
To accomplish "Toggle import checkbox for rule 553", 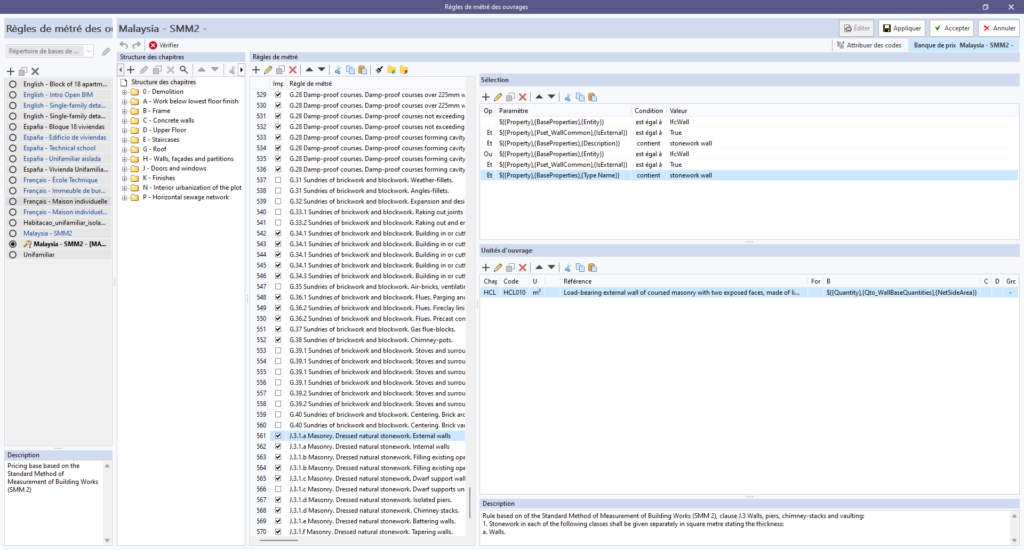I will (278, 350).
